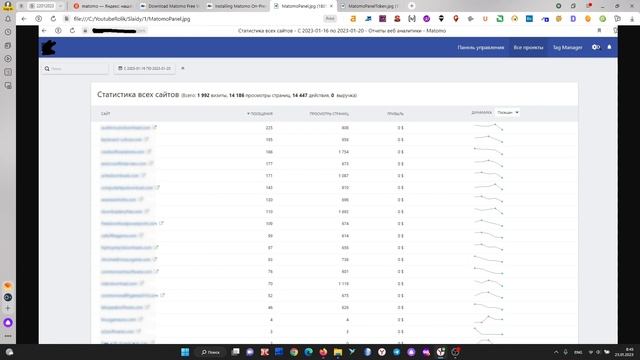Open a new browser tab with the plus button

[411, 6]
